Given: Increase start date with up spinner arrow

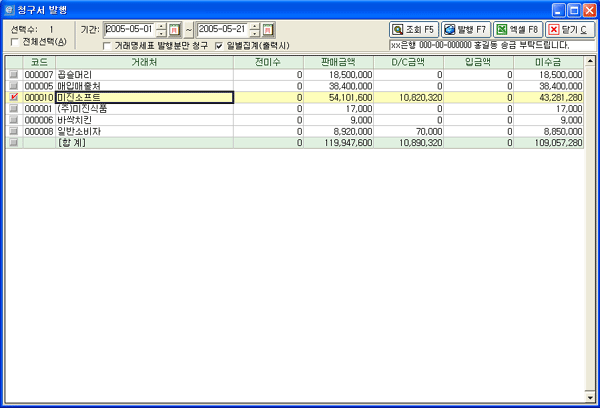Looking at the screenshot, I should [x=162, y=26].
